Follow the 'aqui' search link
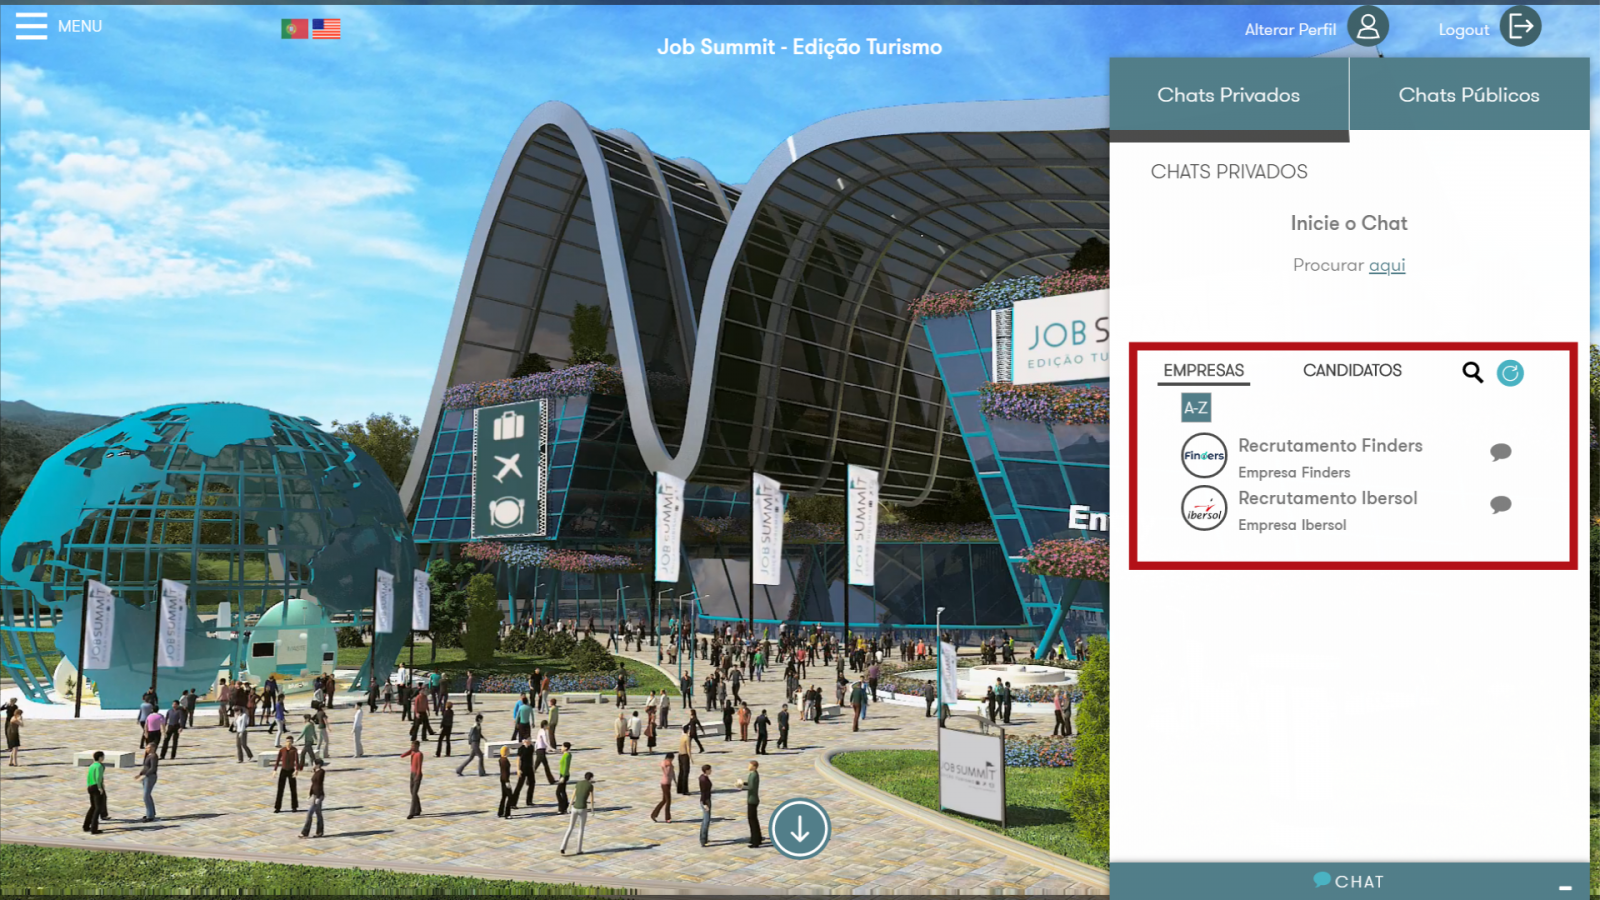 tap(1387, 265)
